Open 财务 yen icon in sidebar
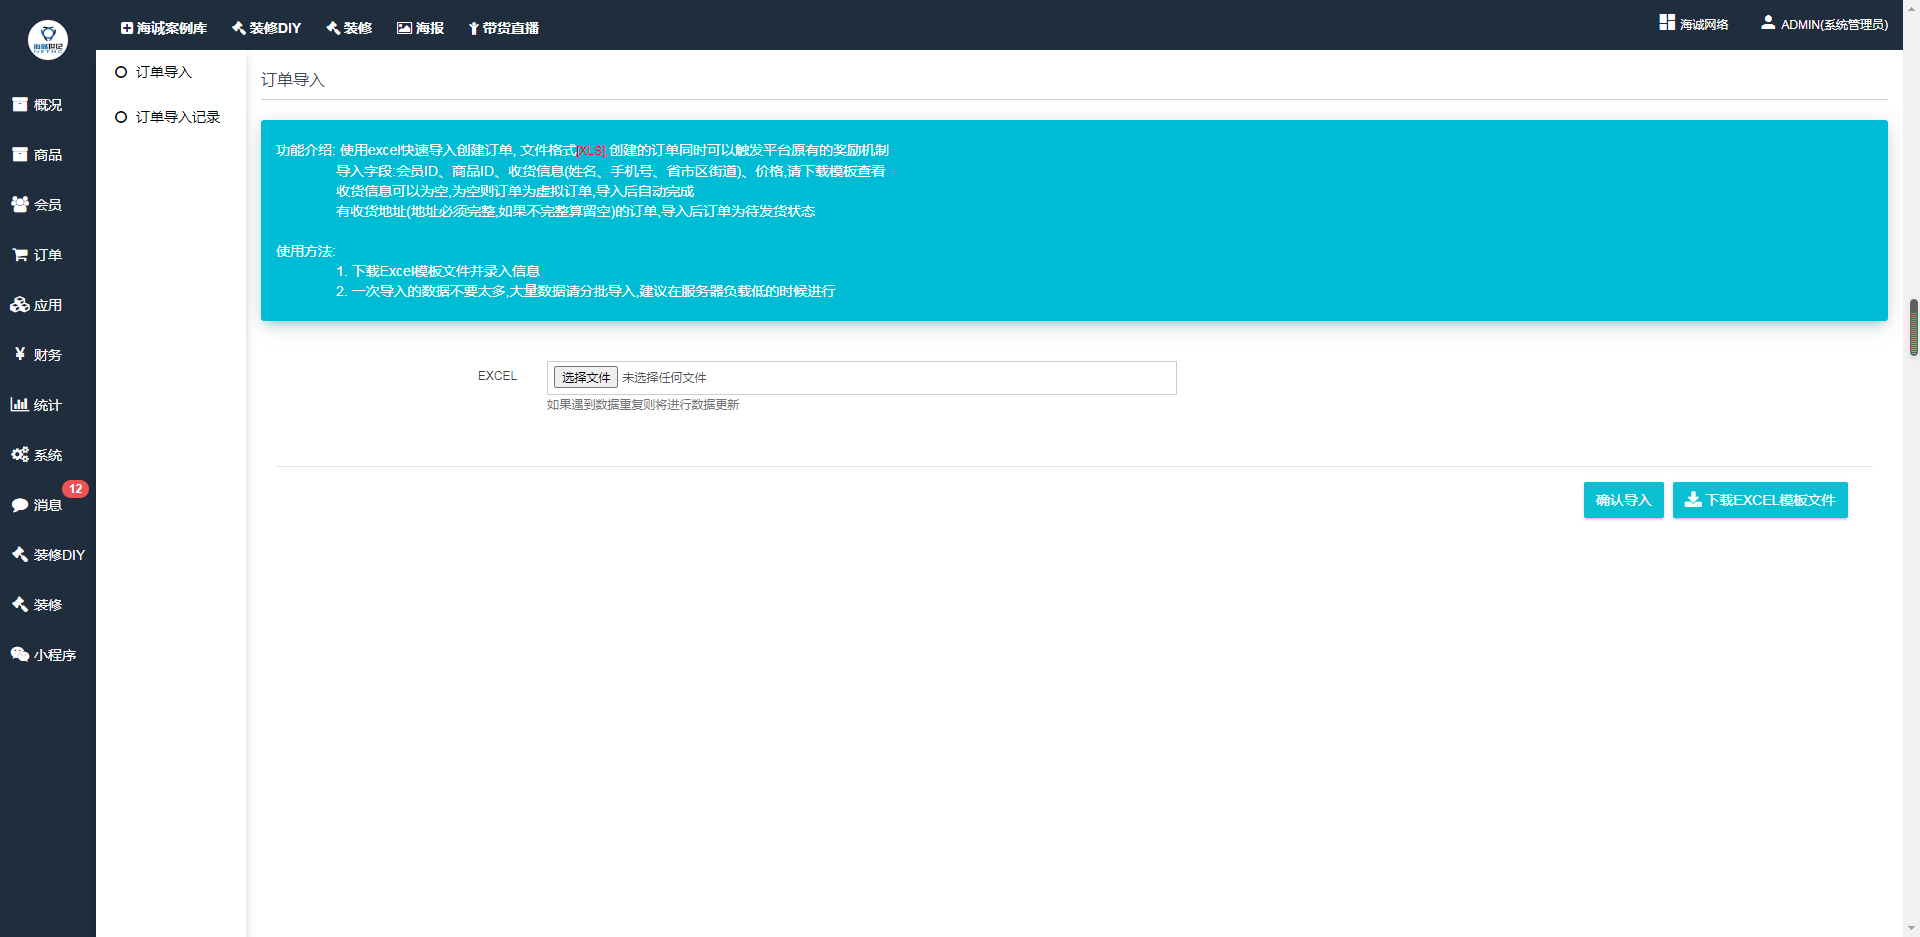Viewport: 1920px width, 937px height. [20, 354]
